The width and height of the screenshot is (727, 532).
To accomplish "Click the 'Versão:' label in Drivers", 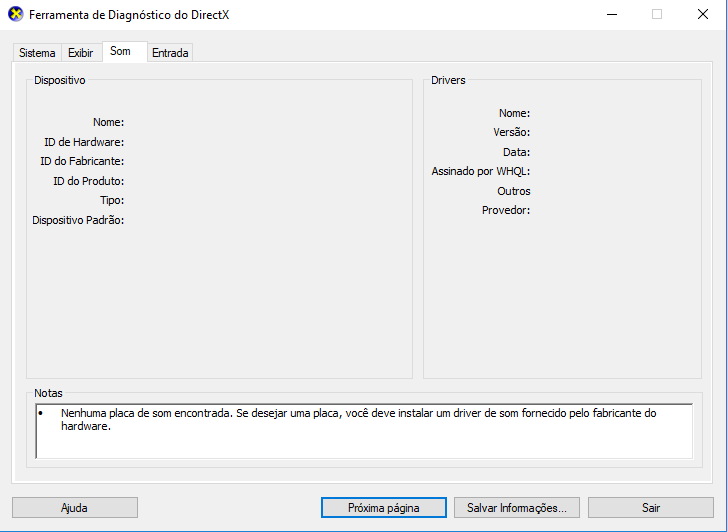I will tap(511, 132).
